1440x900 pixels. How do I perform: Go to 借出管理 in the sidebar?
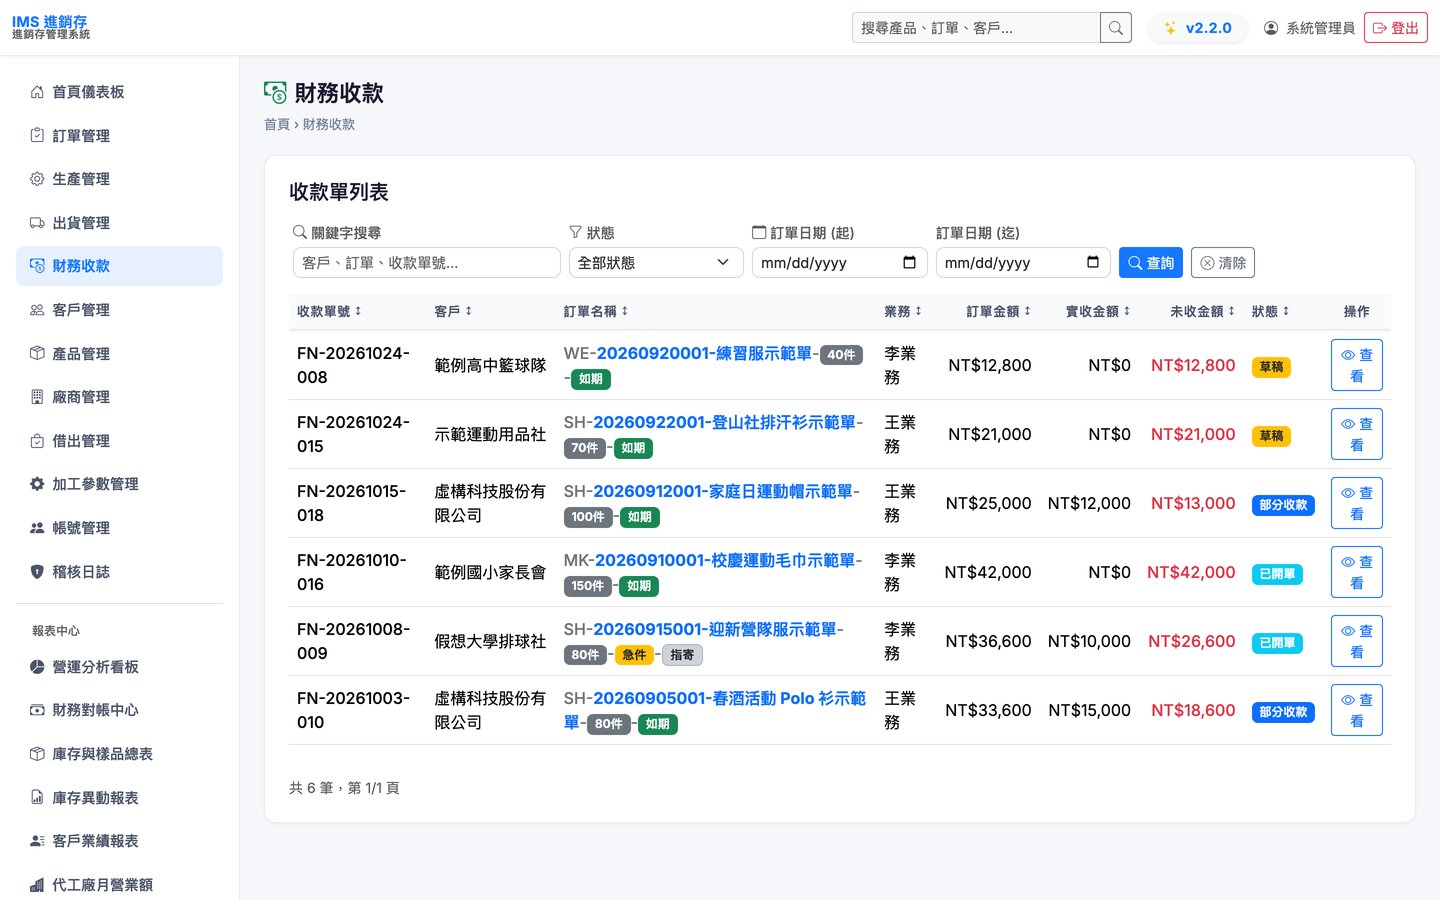point(119,441)
